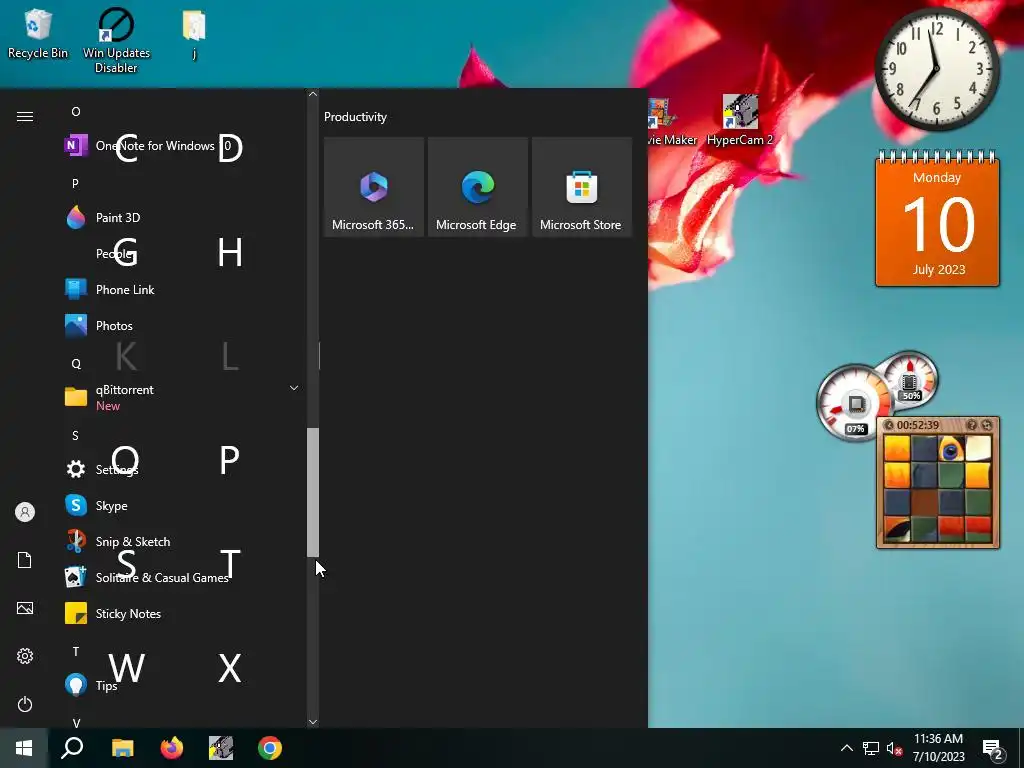Launch Sticky Notes
1024x768 pixels.
182,613
